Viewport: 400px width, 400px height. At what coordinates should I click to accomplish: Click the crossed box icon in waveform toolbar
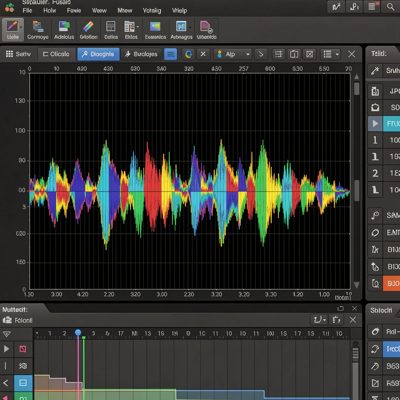[310, 54]
